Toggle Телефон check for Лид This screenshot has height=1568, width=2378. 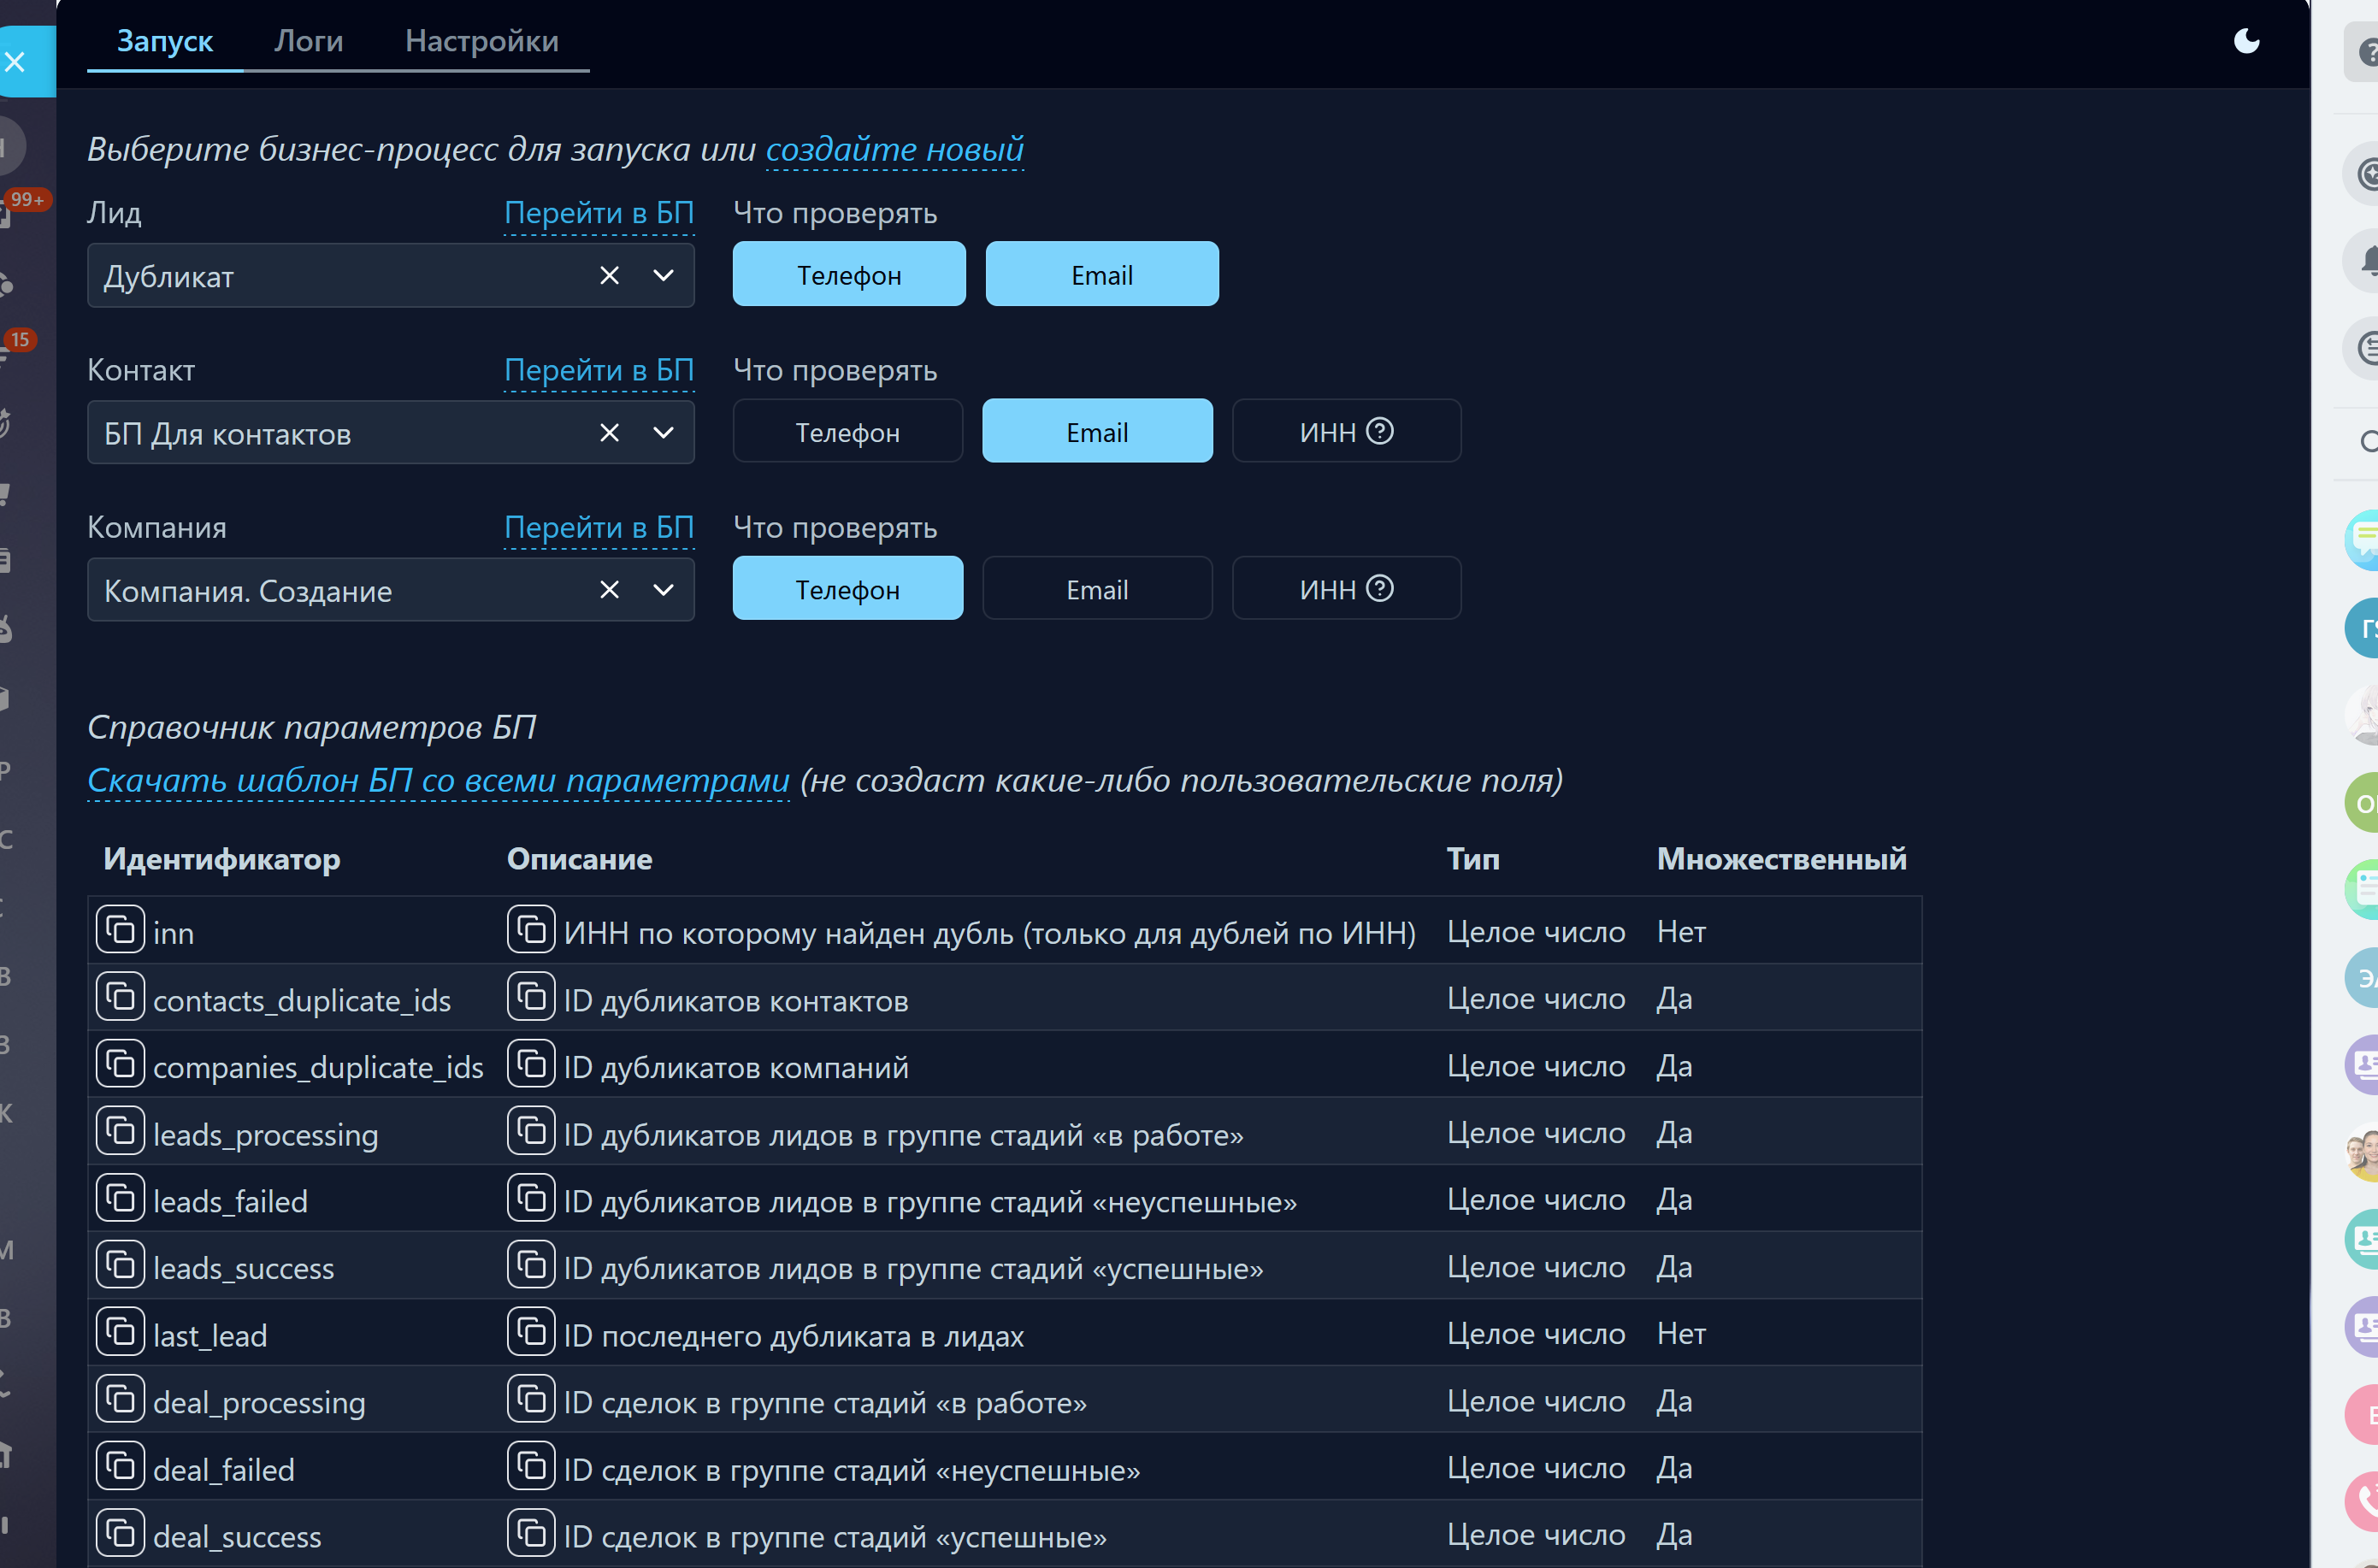848,274
